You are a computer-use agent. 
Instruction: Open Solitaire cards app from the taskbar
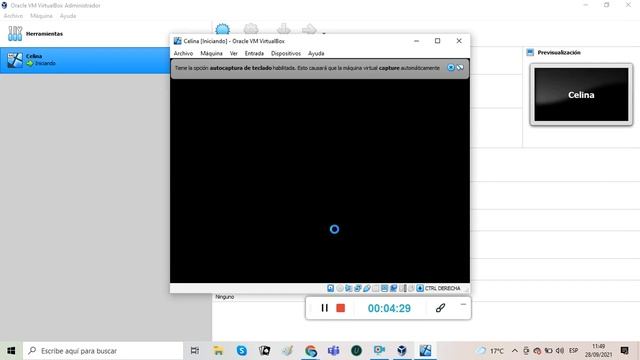(x=264, y=351)
